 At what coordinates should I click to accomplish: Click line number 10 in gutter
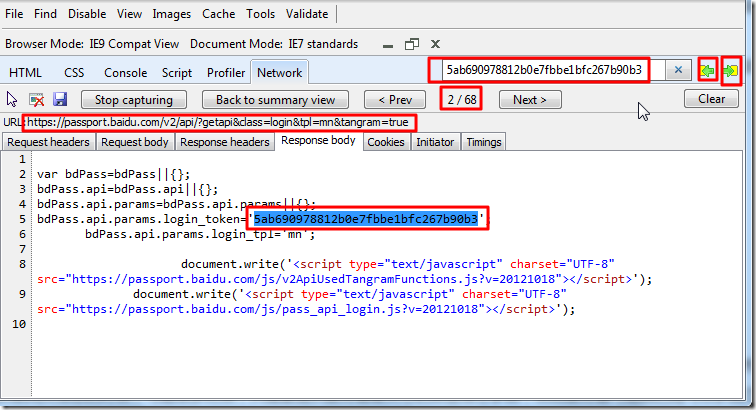[19, 324]
